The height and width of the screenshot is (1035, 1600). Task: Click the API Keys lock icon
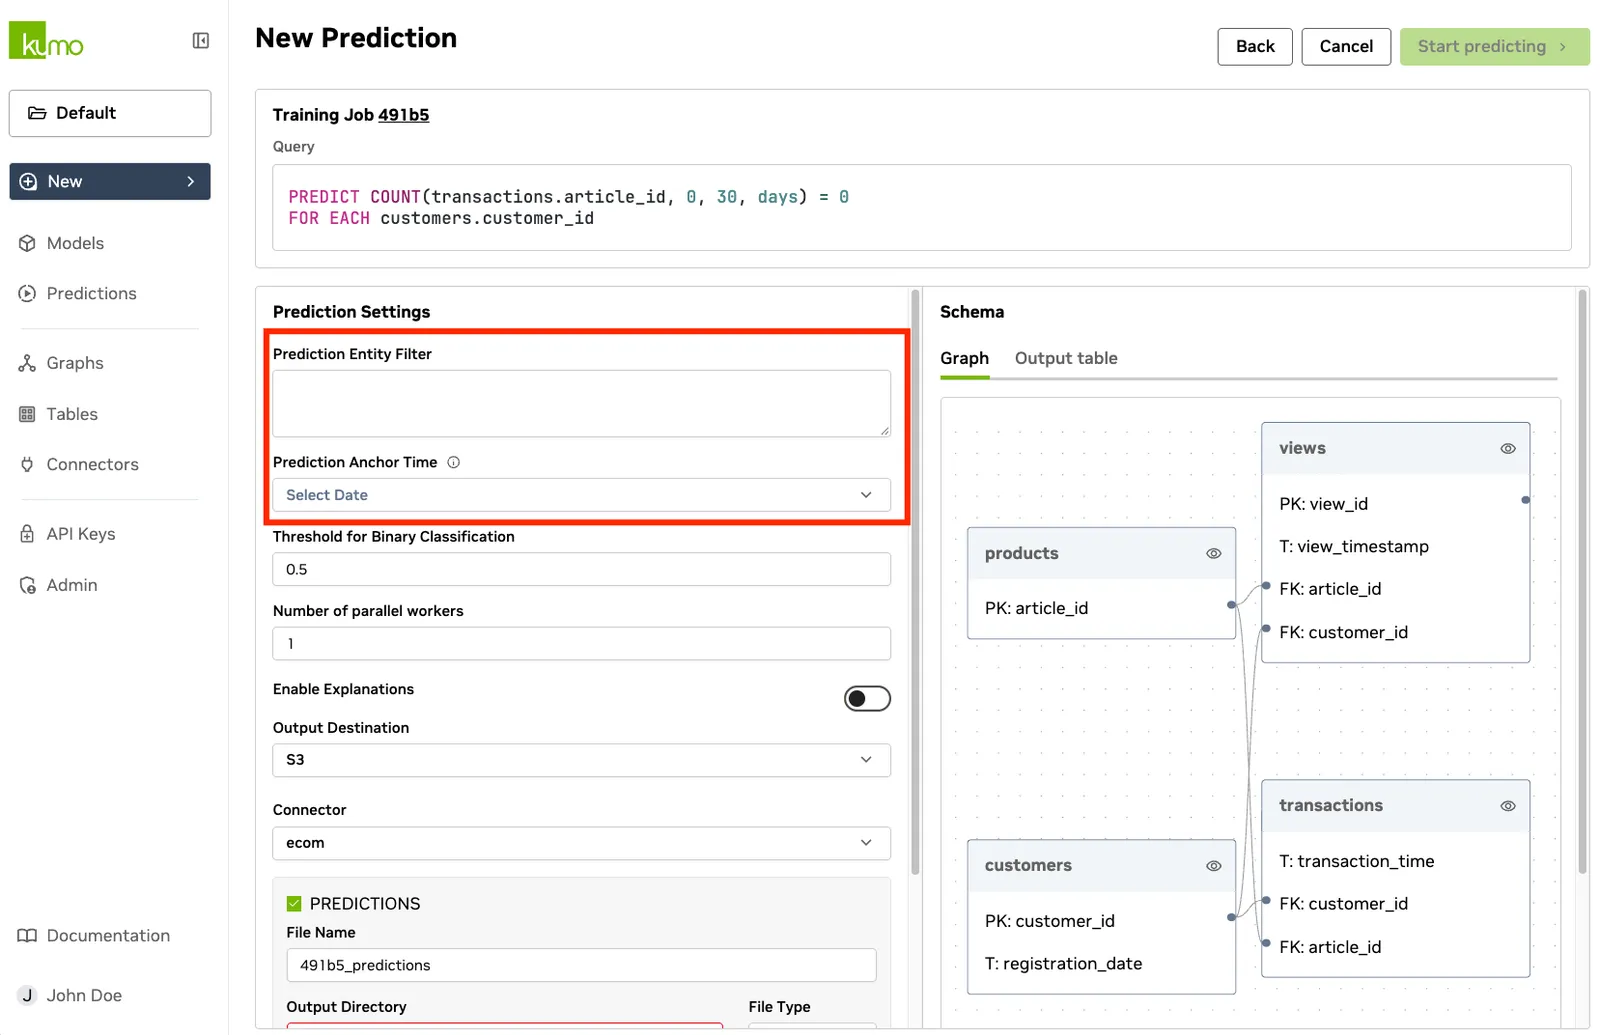pyautogui.click(x=27, y=534)
